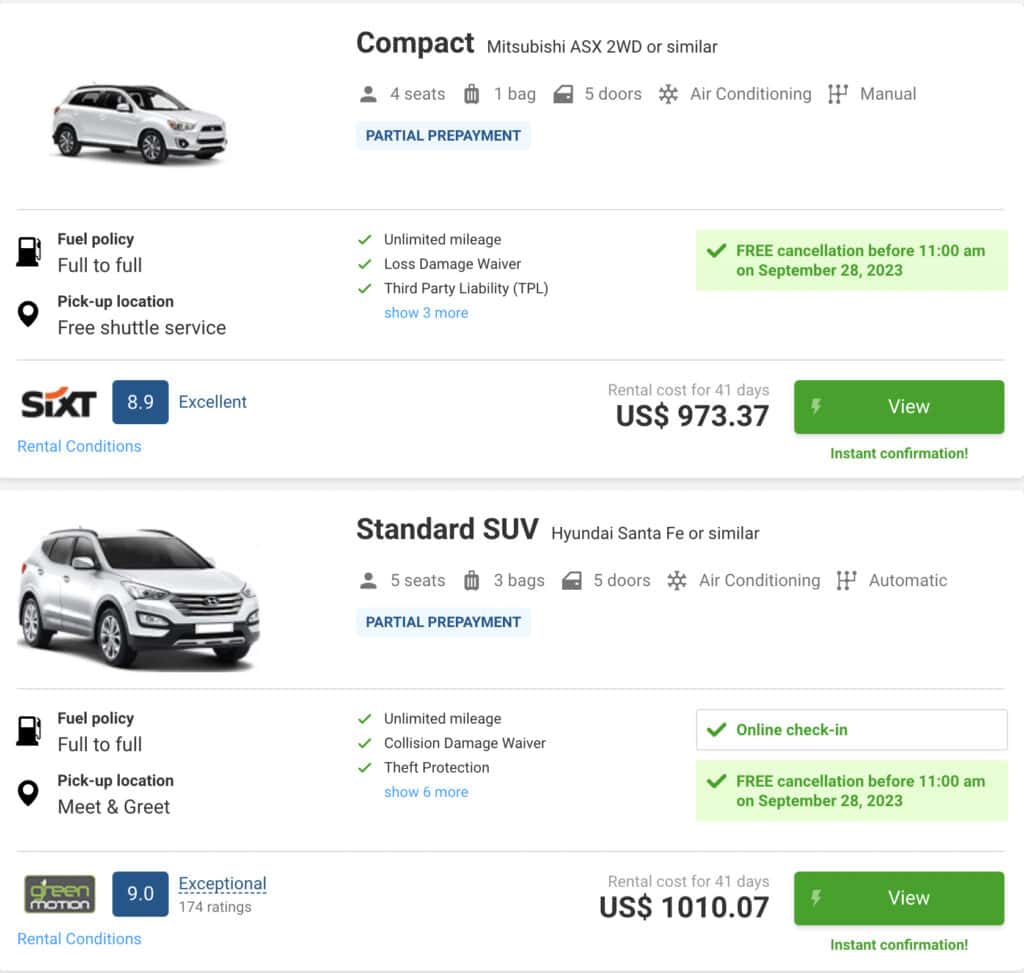Click the Green Motion company logo
This screenshot has width=1024, height=973.
click(x=58, y=894)
